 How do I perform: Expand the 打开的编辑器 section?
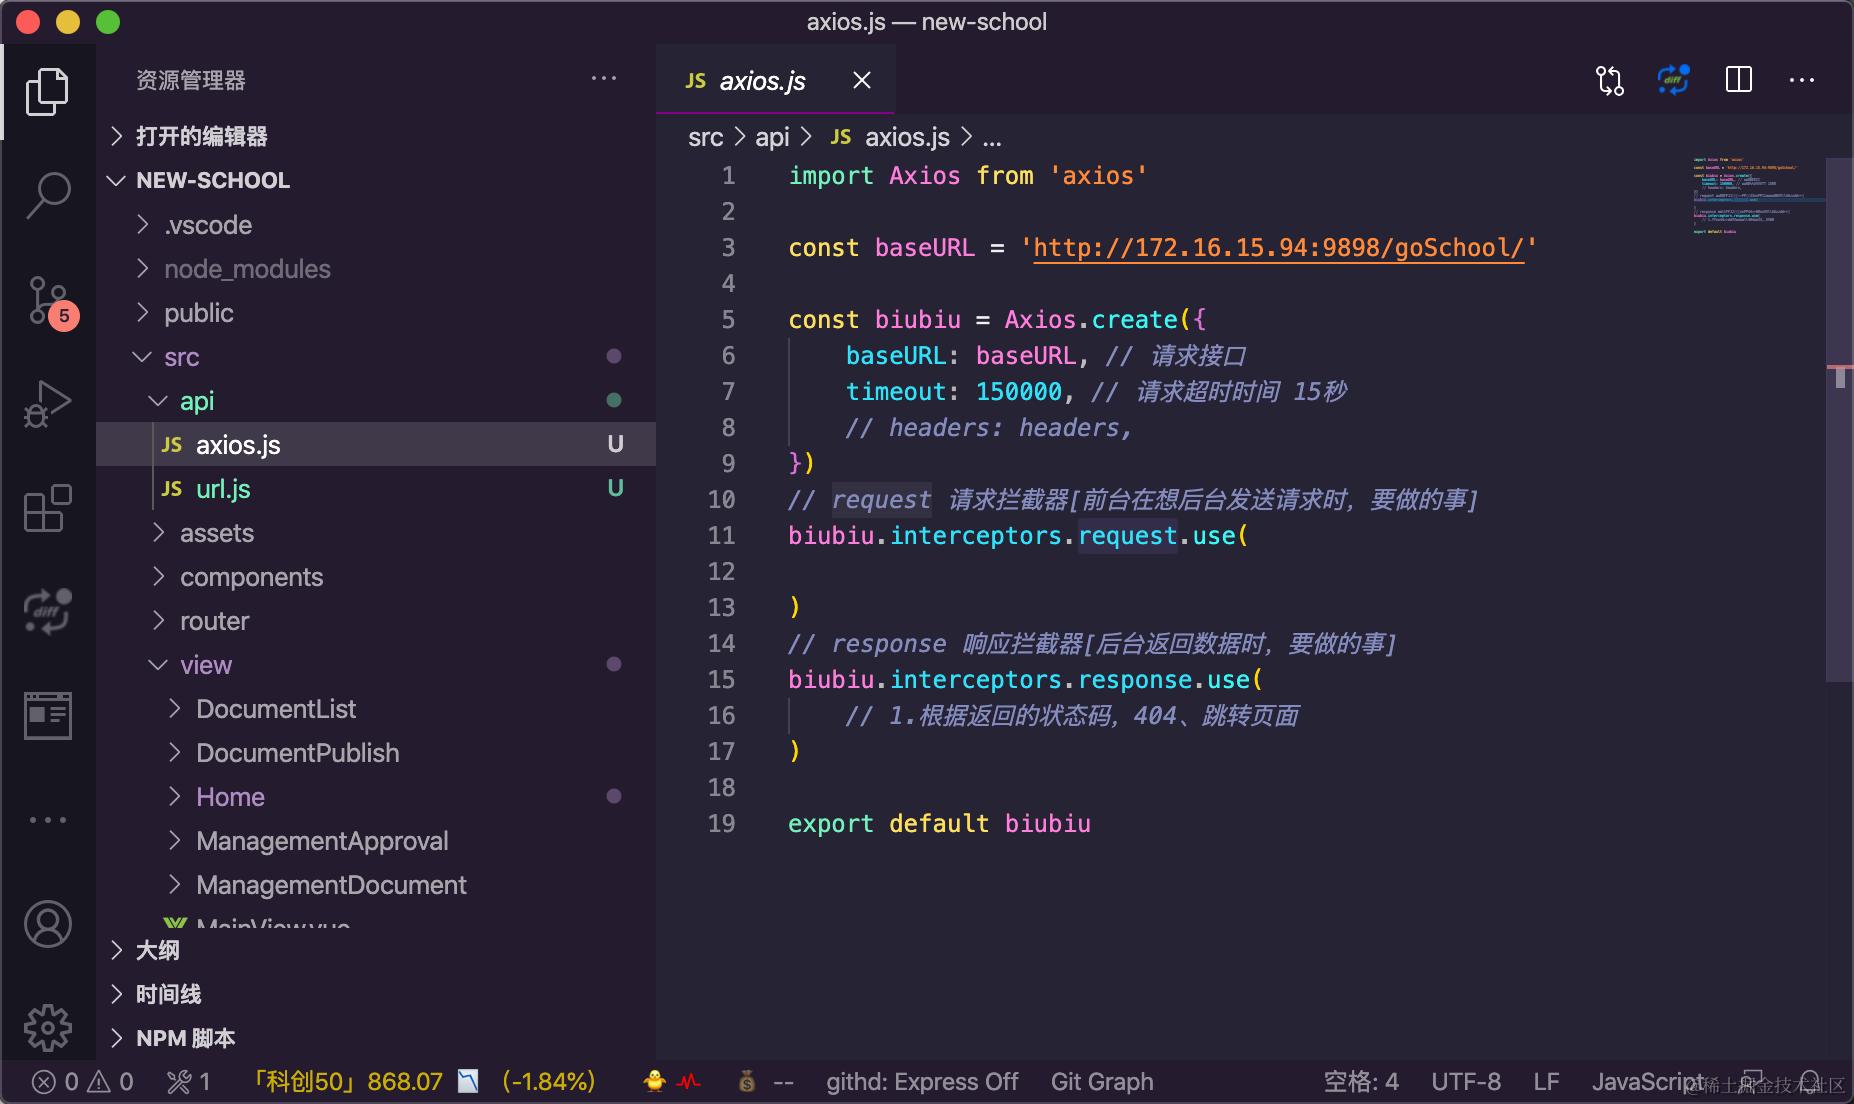coord(376,136)
